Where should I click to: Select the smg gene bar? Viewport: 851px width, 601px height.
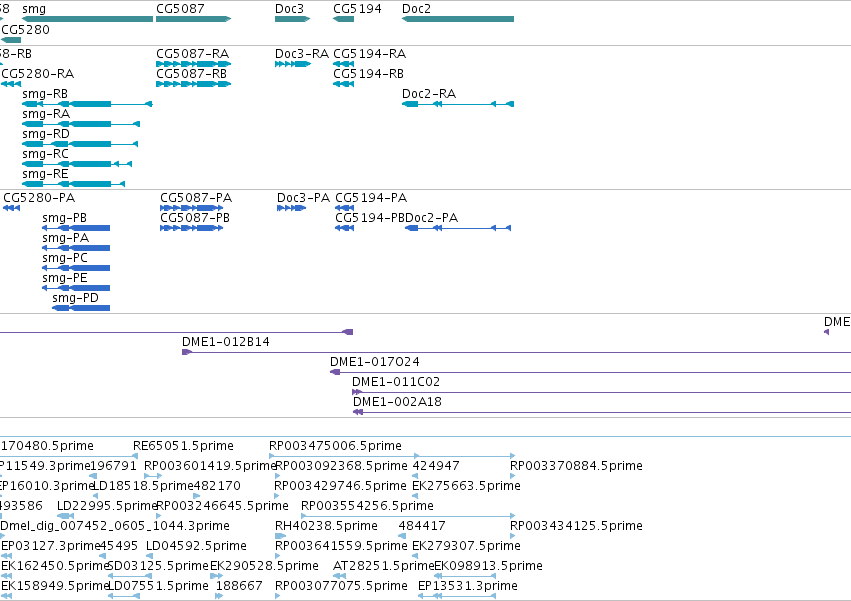pyautogui.click(x=87, y=19)
